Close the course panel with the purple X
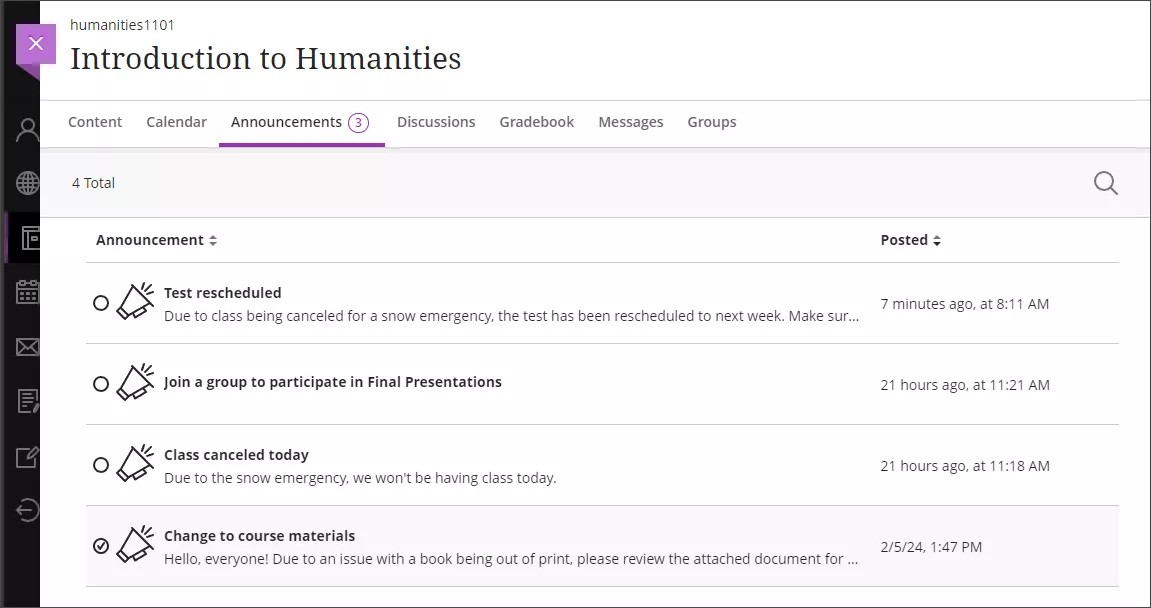 click(x=36, y=43)
